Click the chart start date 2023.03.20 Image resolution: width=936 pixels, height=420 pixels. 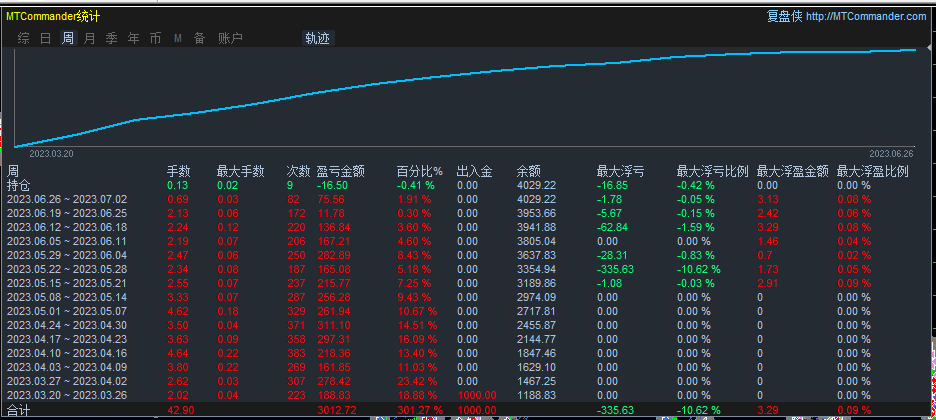pyautogui.click(x=51, y=153)
